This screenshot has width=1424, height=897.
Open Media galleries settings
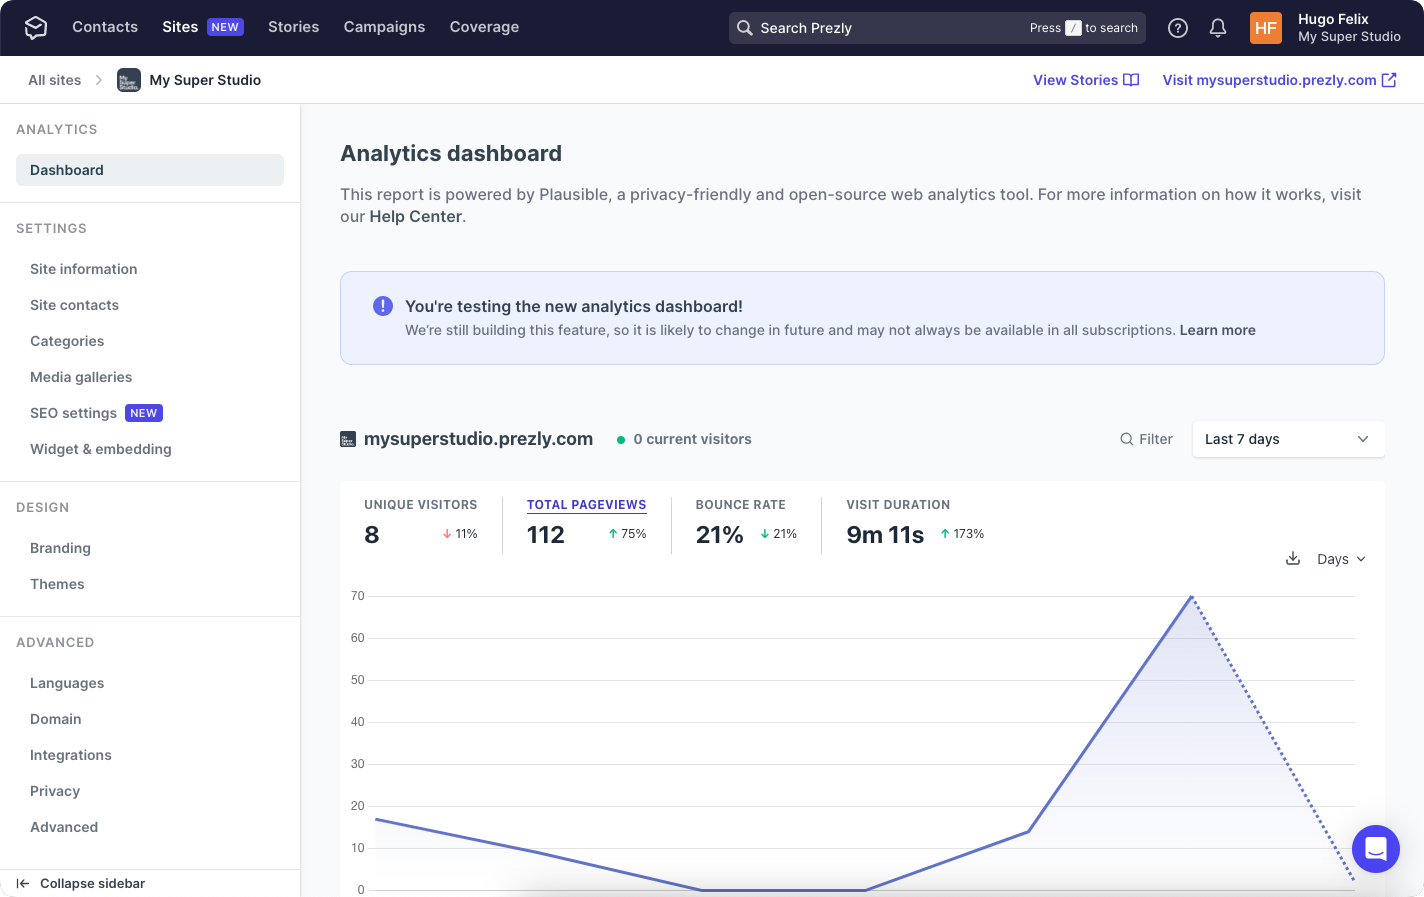coord(81,377)
